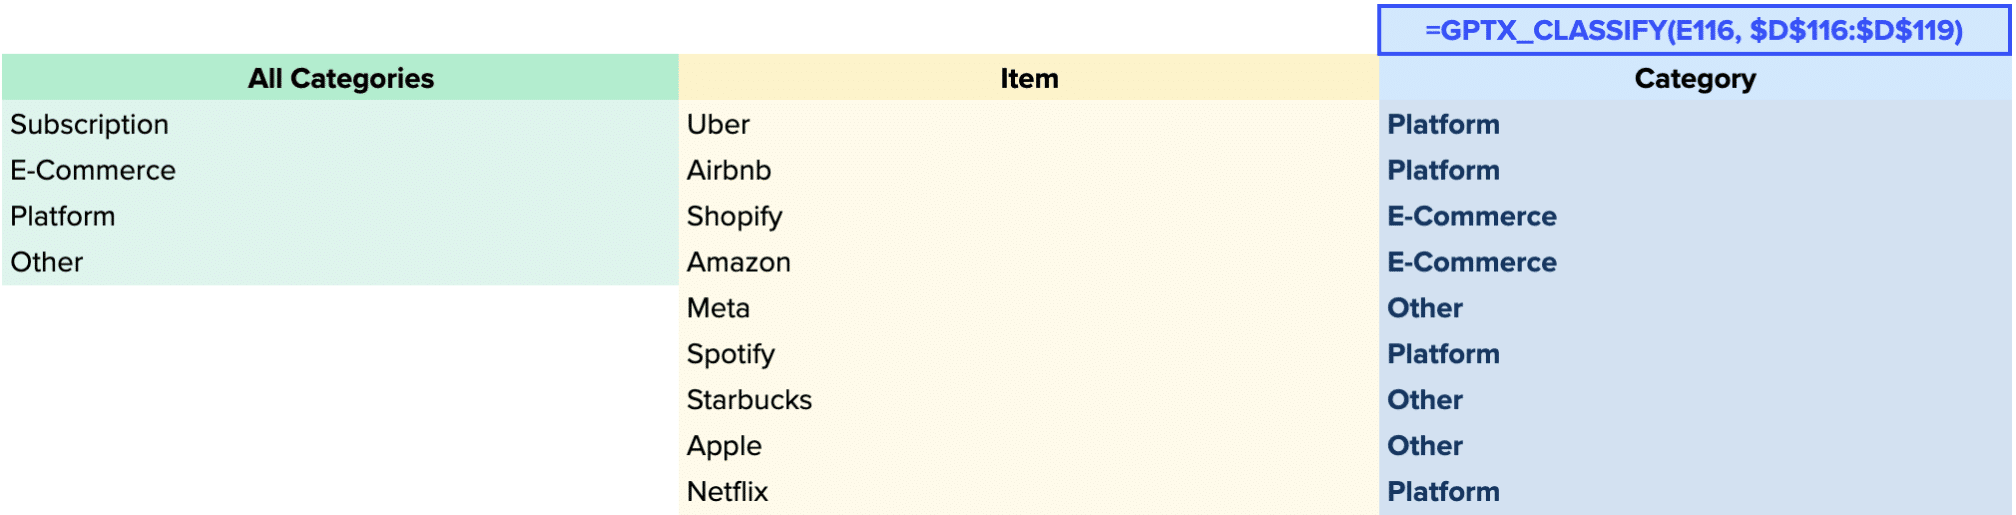Viewport: 2016px width, 515px height.
Task: Select the Spotify item cell
Action: [x=1029, y=354]
